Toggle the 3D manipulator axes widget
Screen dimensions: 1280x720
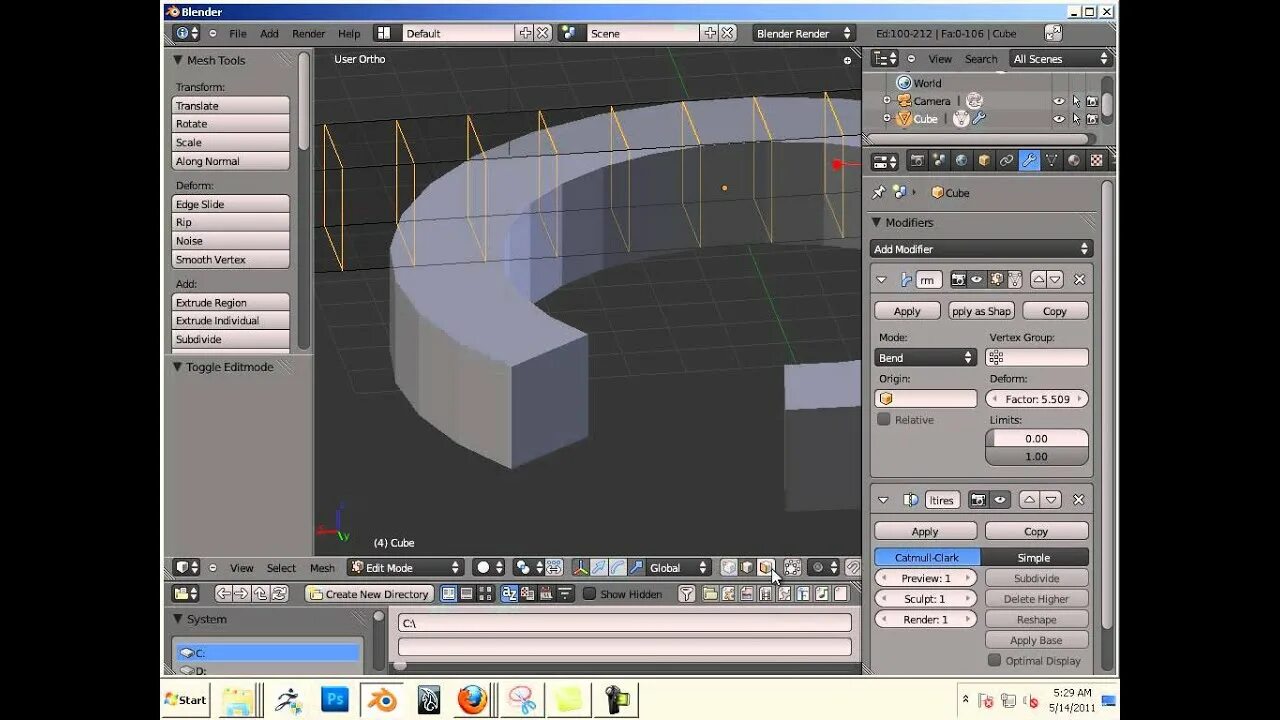(580, 567)
